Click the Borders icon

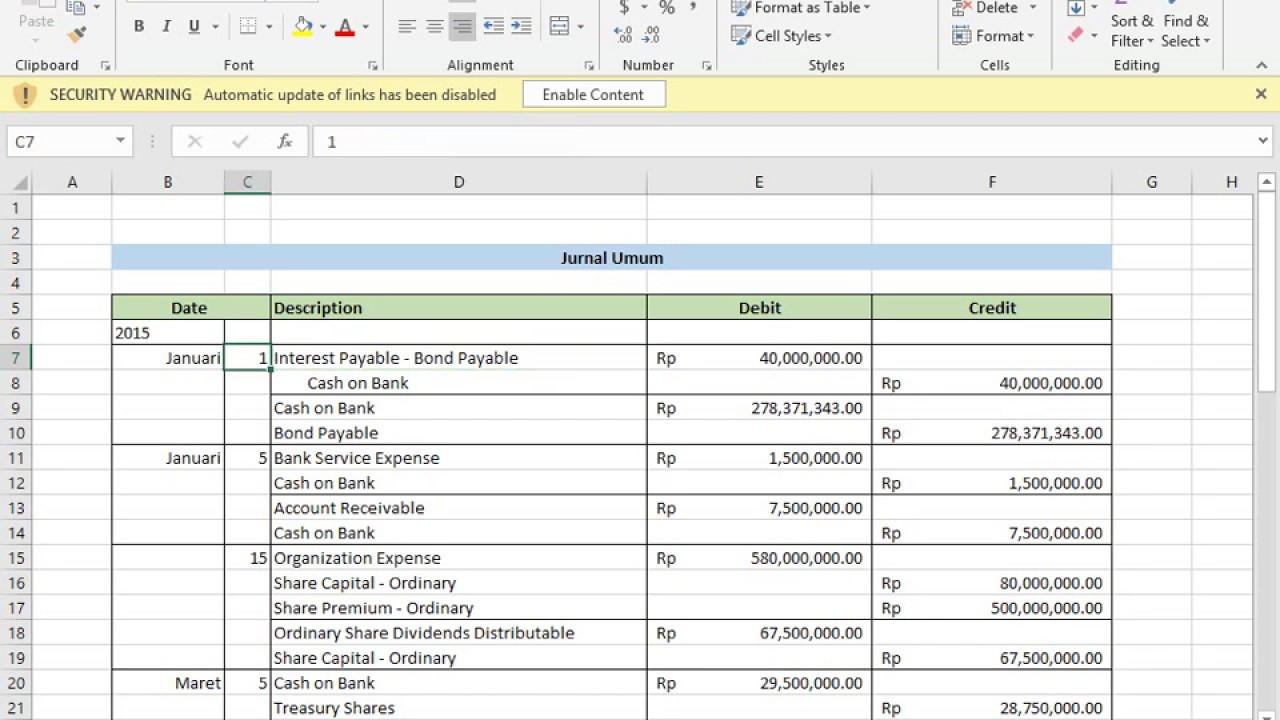point(248,27)
